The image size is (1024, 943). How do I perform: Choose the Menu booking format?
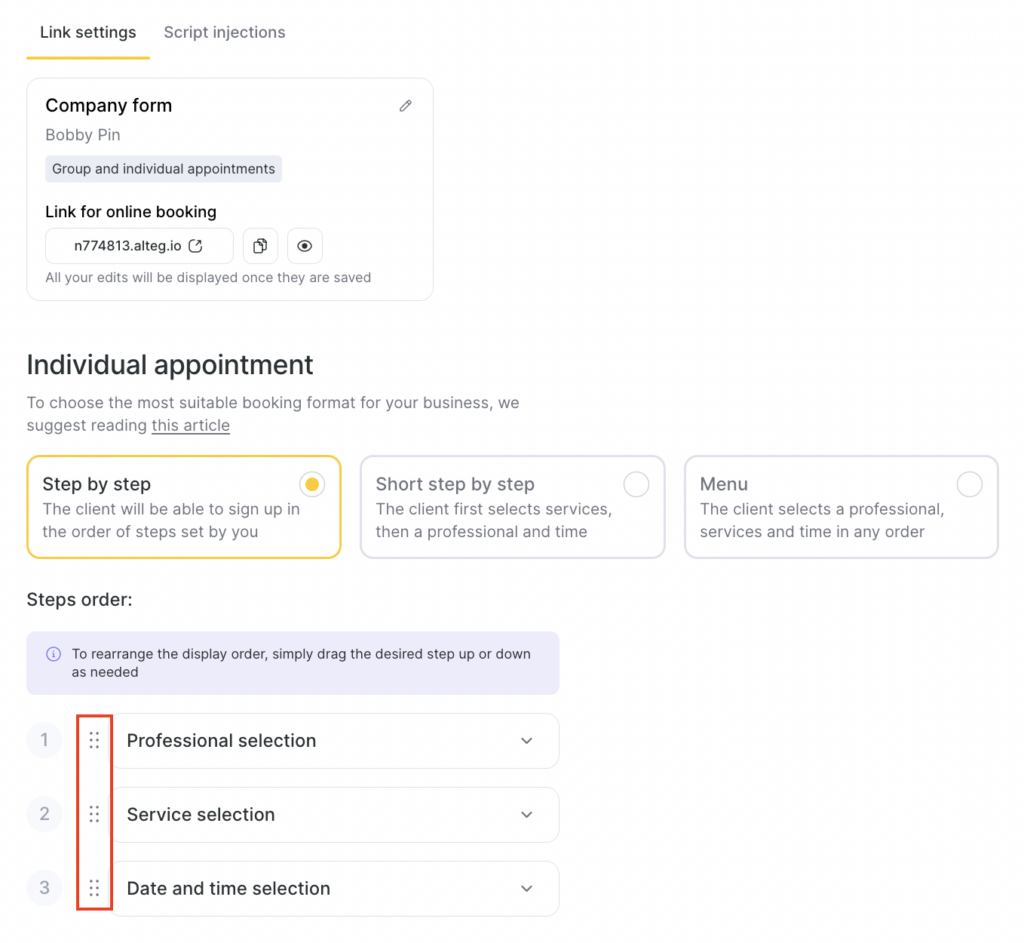click(x=969, y=485)
